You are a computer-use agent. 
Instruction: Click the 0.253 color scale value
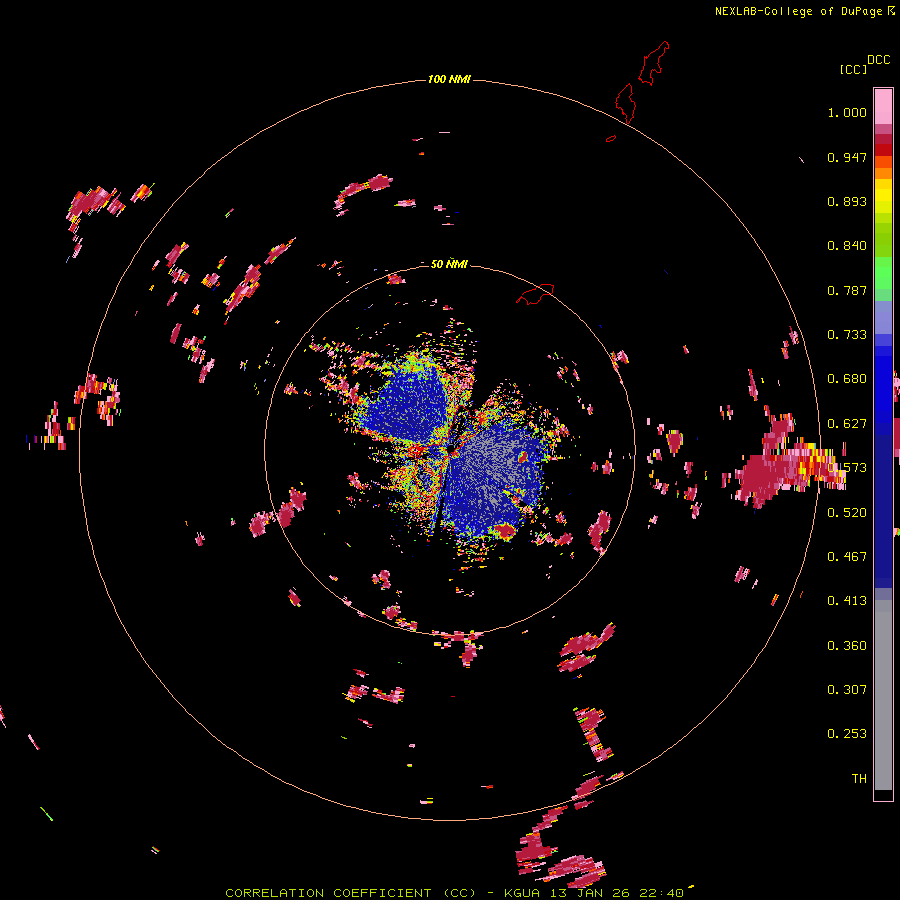coord(847,734)
